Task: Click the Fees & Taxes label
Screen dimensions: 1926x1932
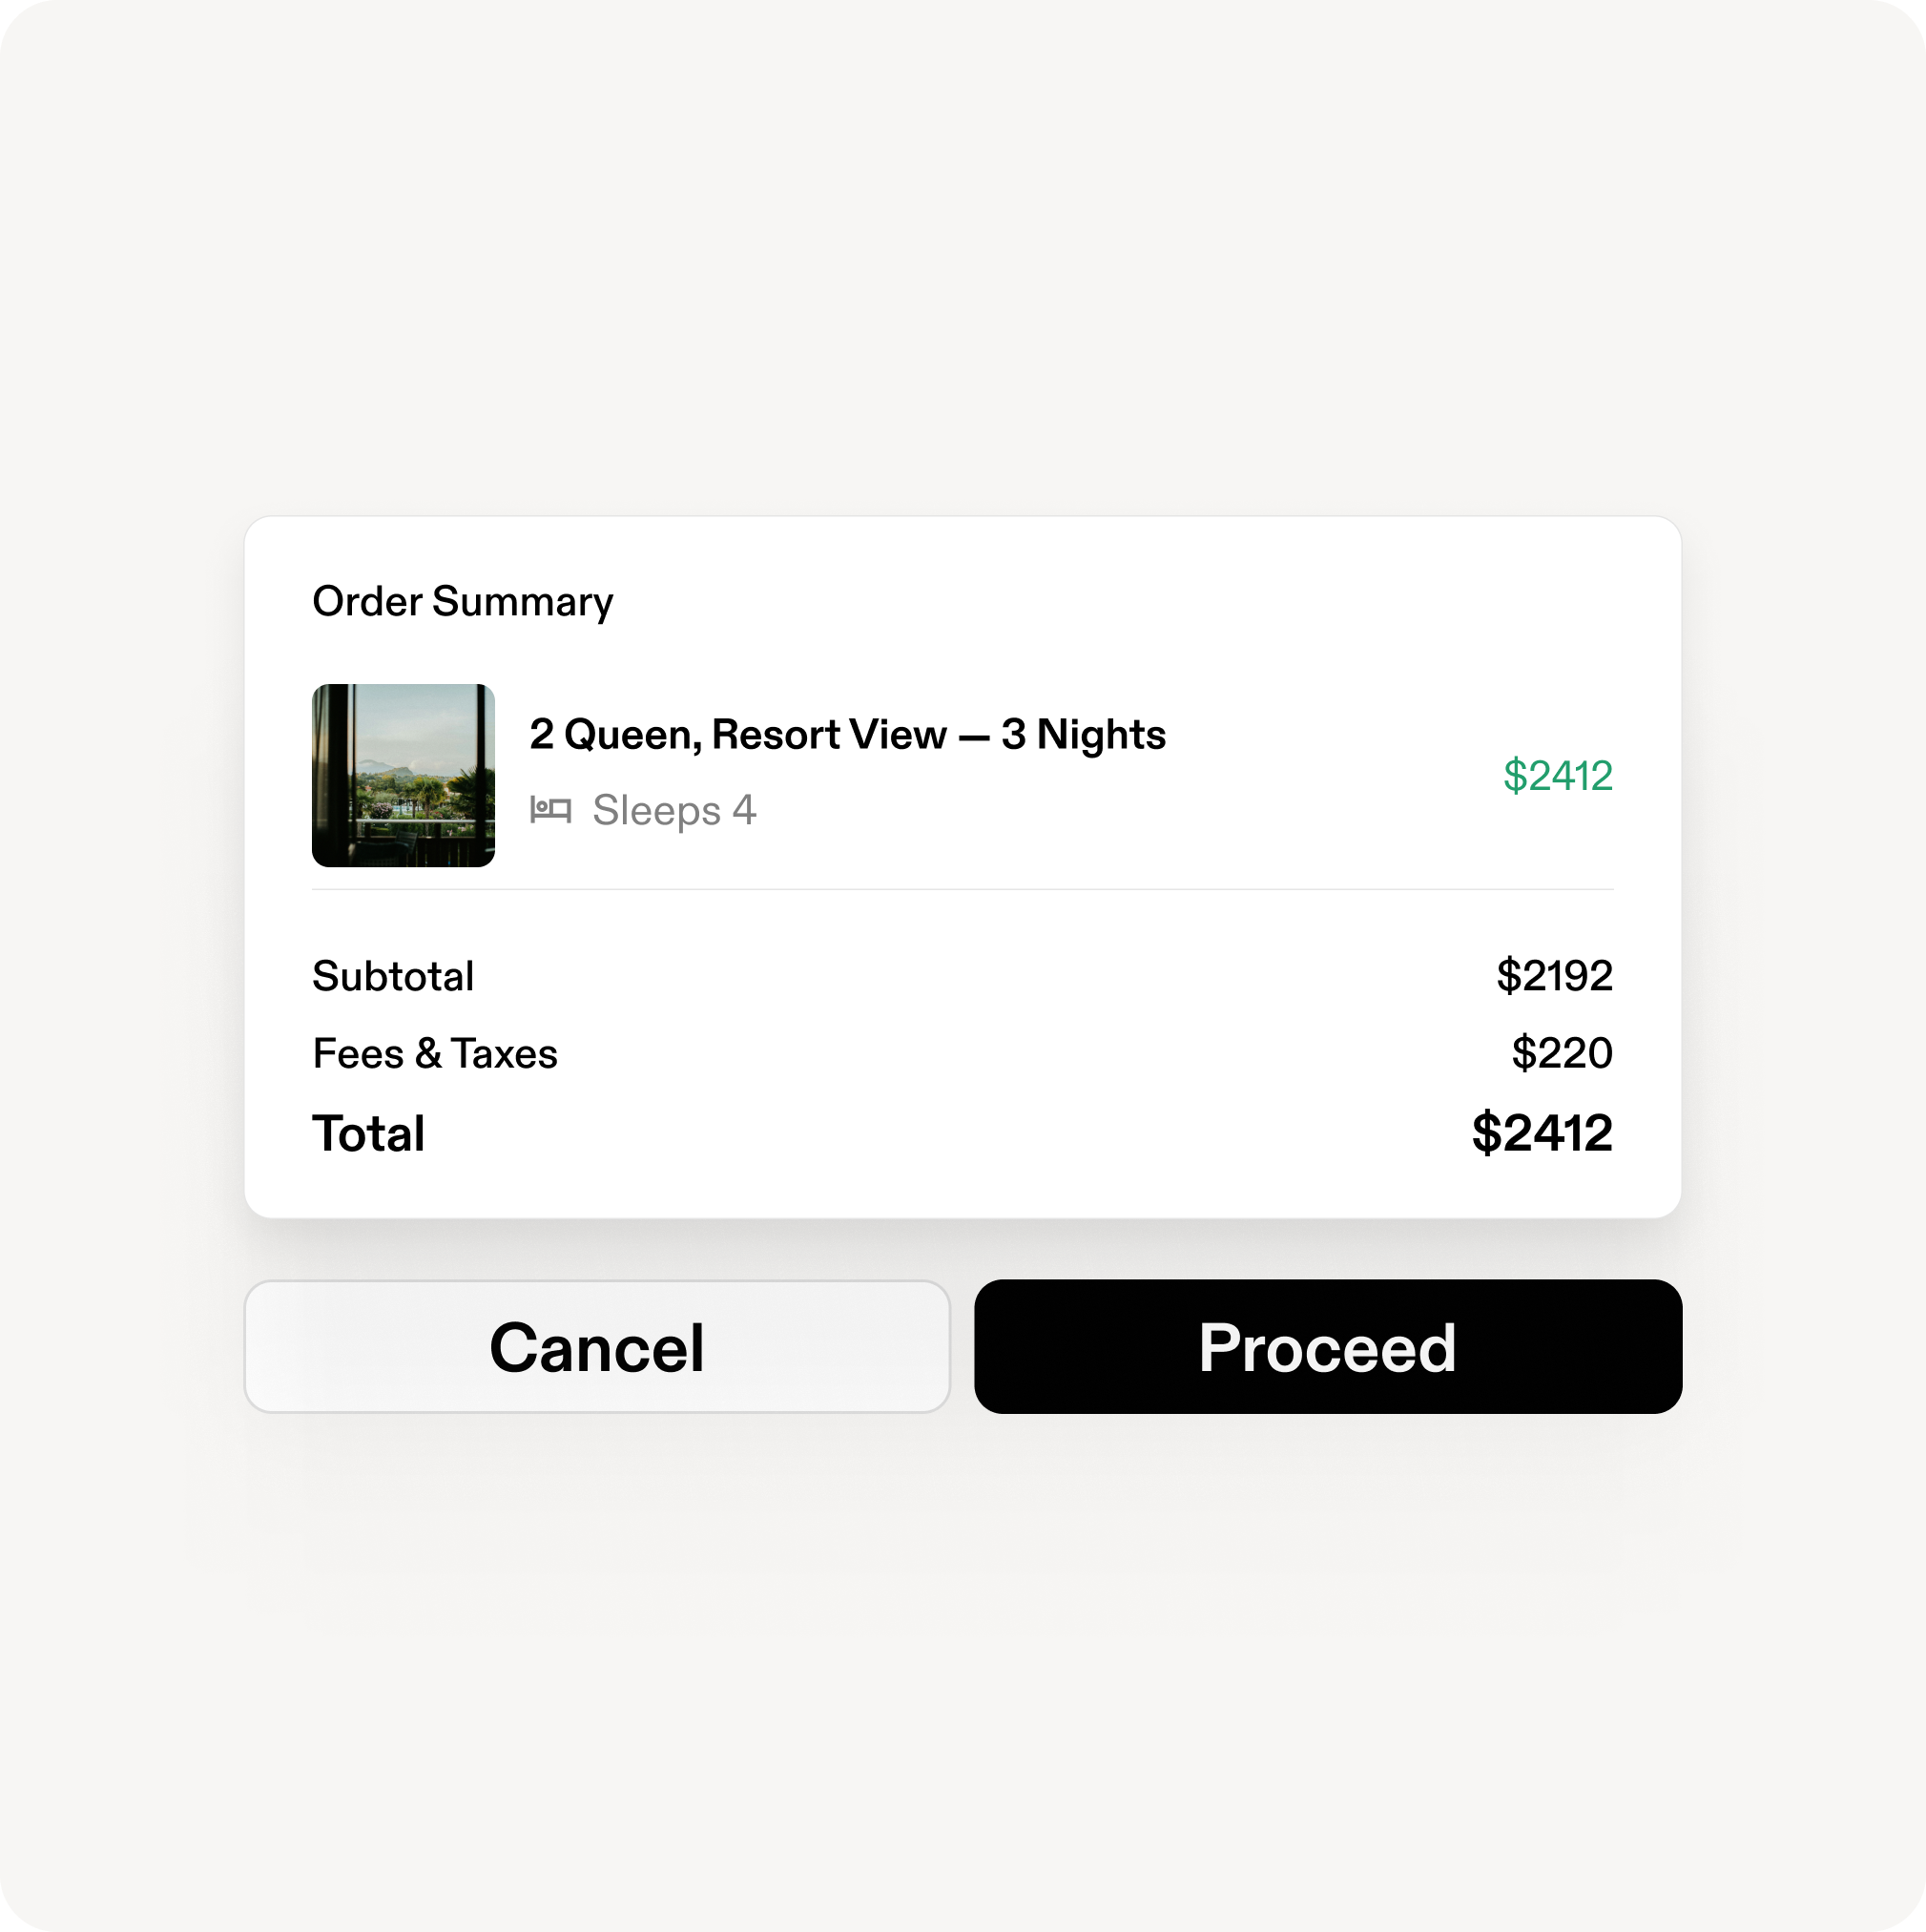Action: (435, 1054)
